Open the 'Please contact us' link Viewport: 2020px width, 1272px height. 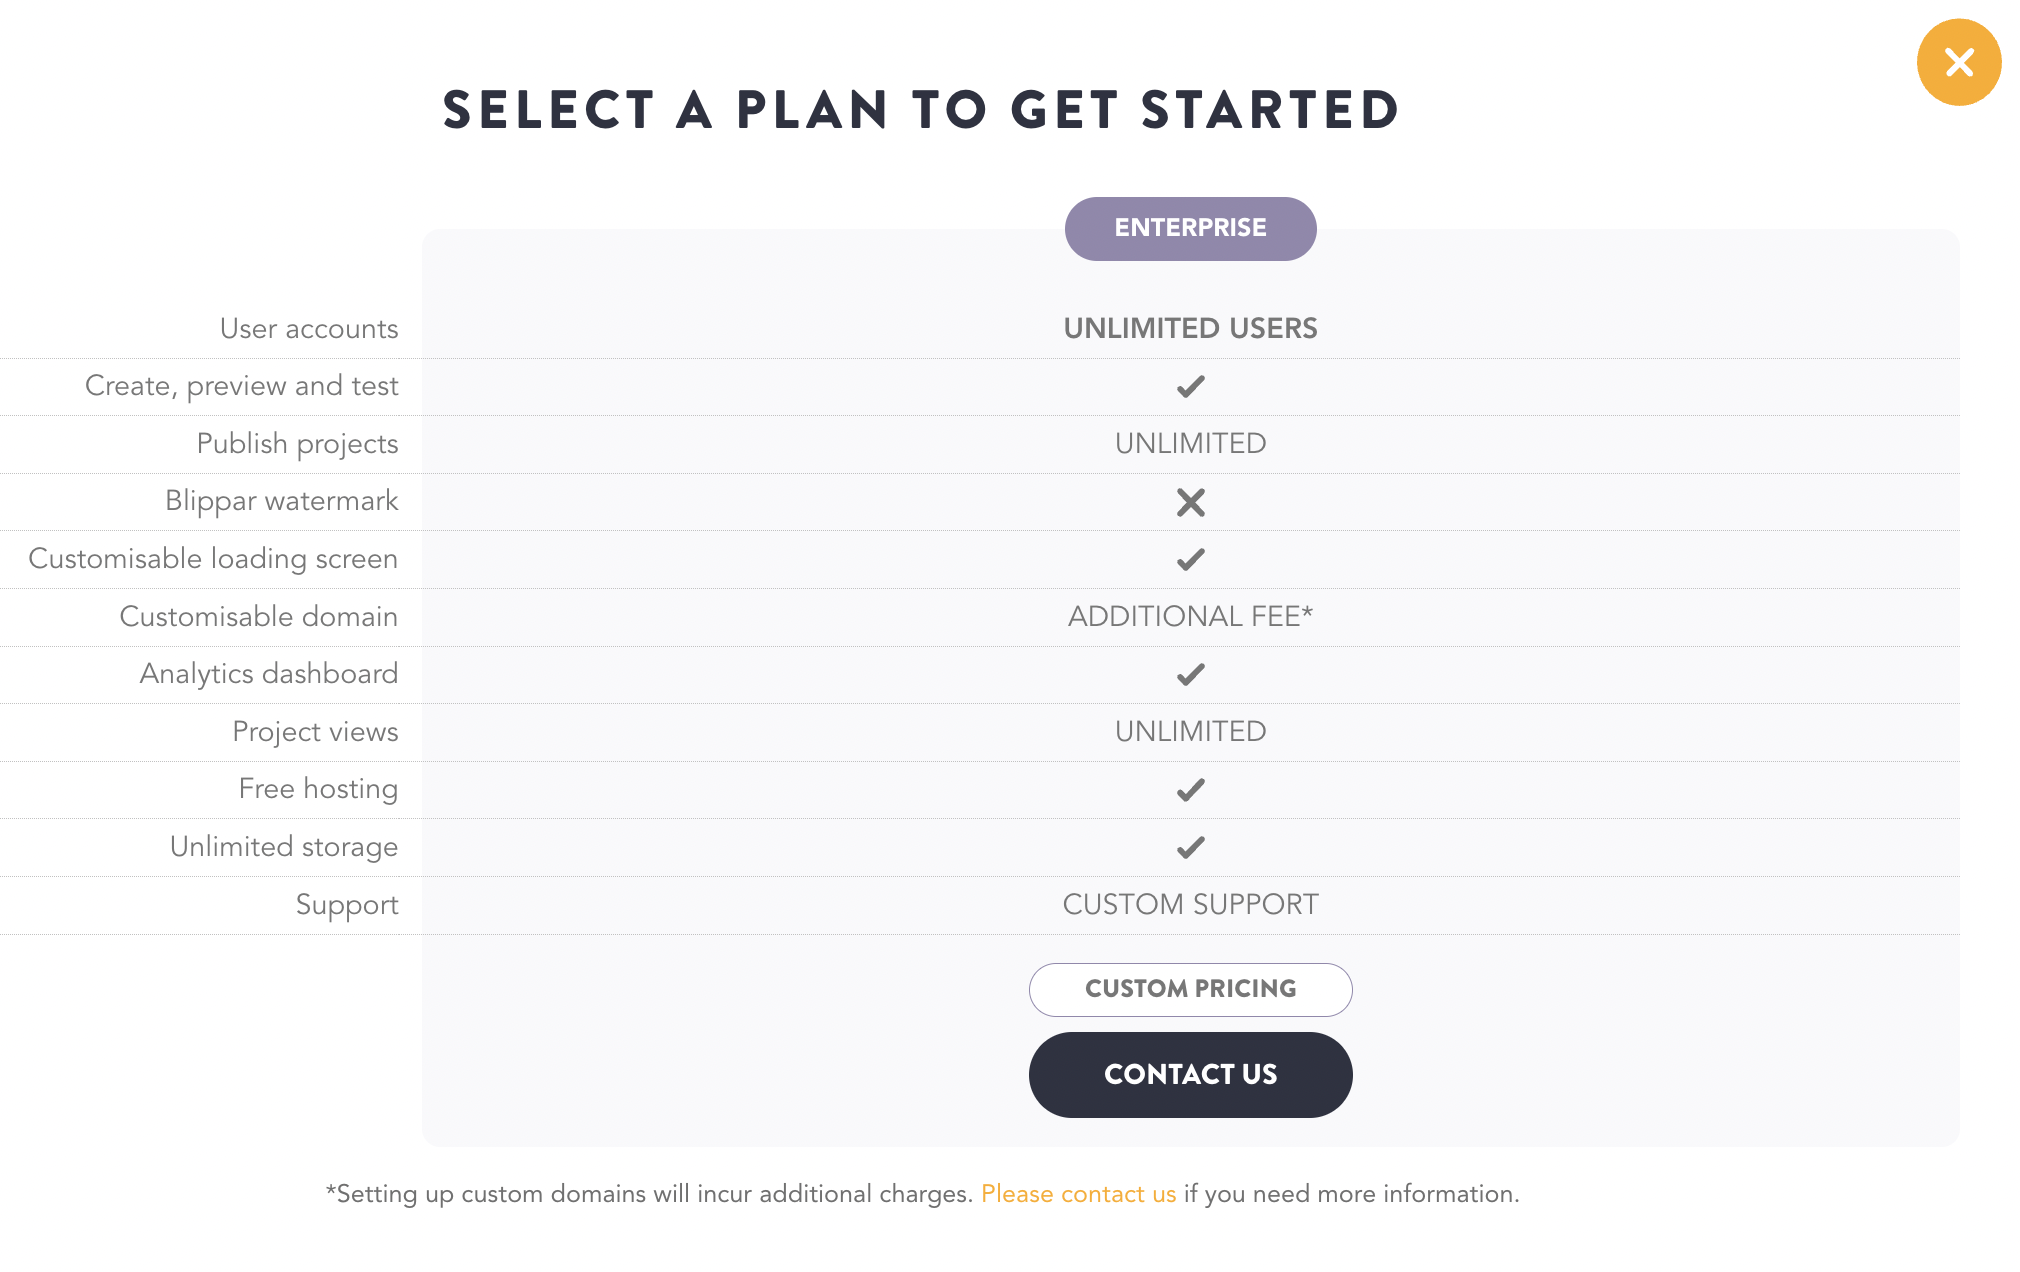(1078, 1194)
